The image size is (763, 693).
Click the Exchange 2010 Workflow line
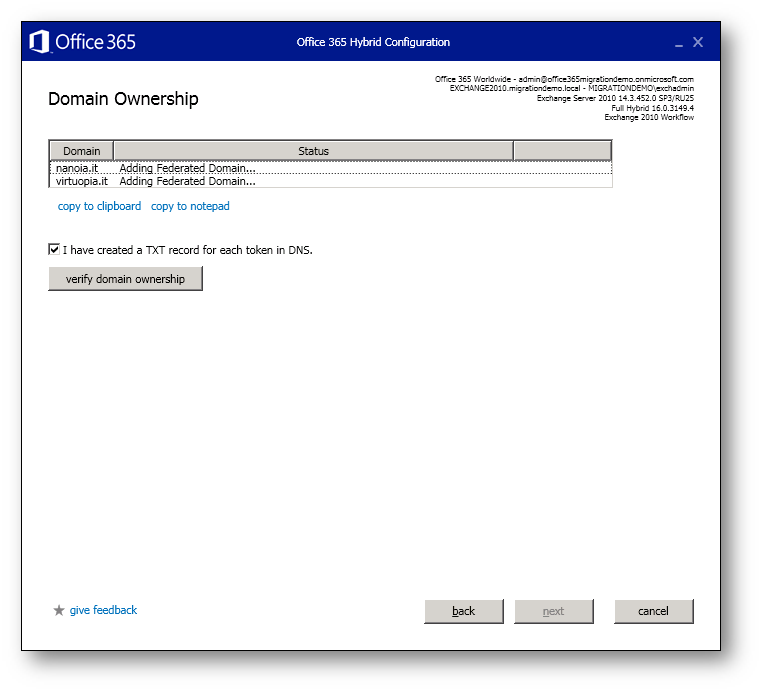pos(649,117)
